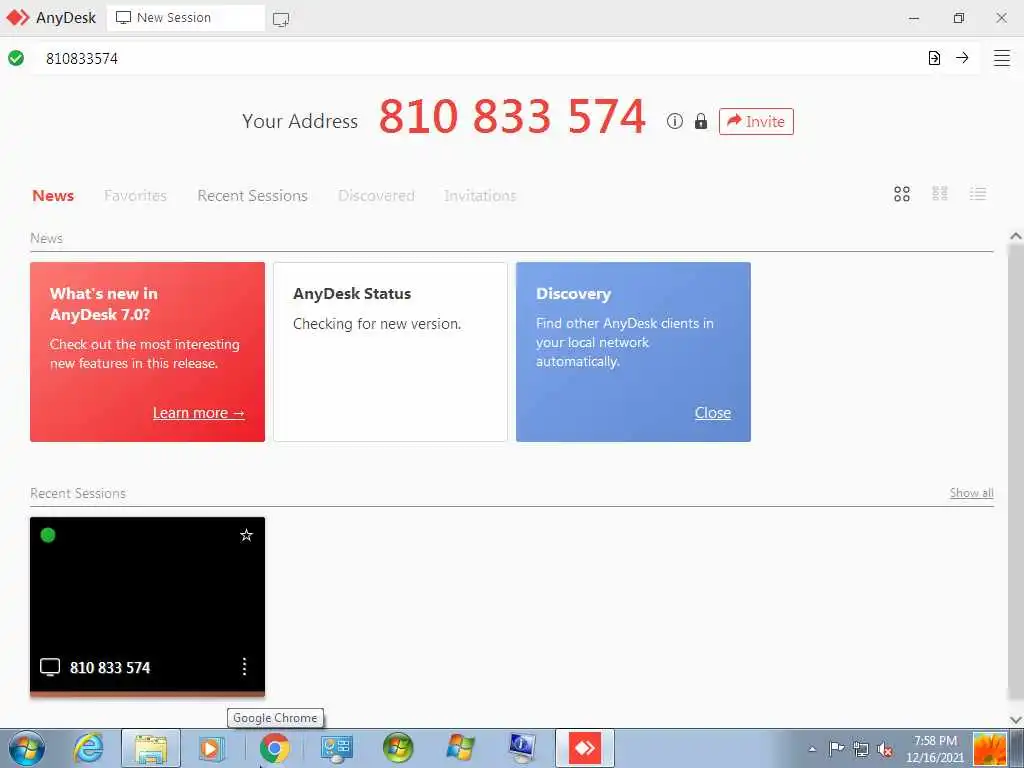Click the muted volume tray icon
1024x768 pixels.
tap(885, 749)
